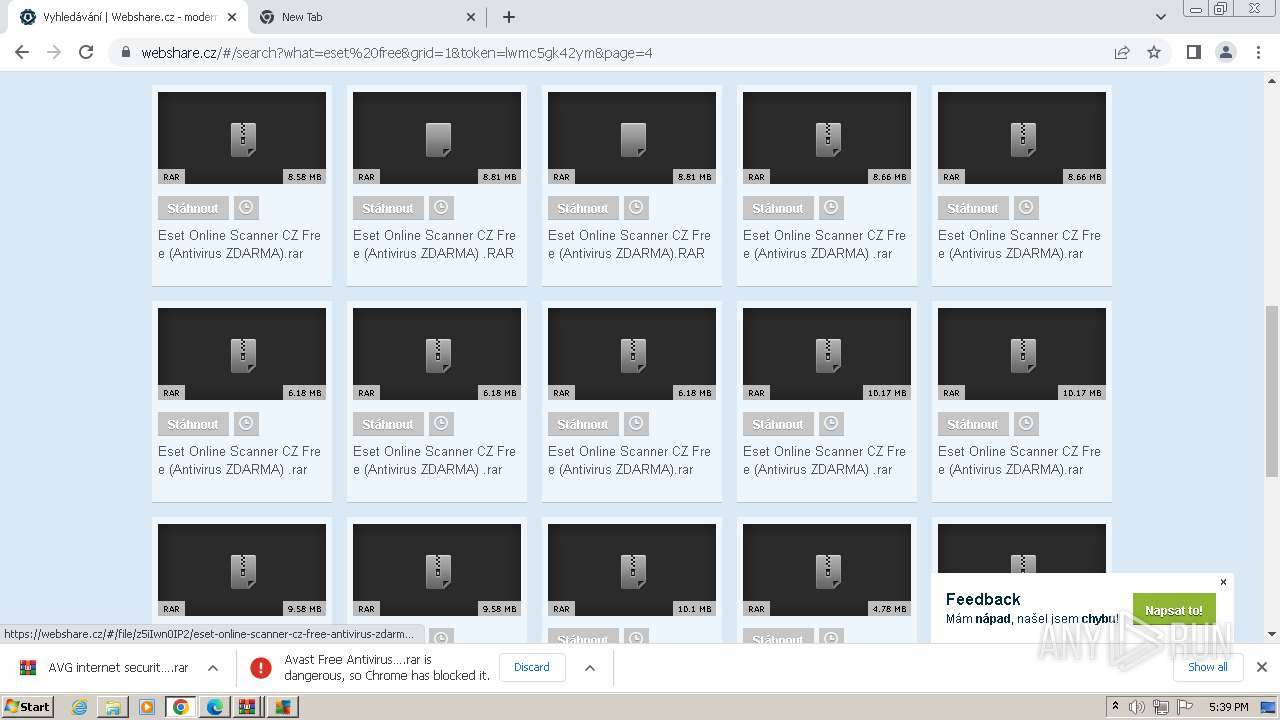
Task: Close the New Tab tab
Action: click(x=472, y=17)
